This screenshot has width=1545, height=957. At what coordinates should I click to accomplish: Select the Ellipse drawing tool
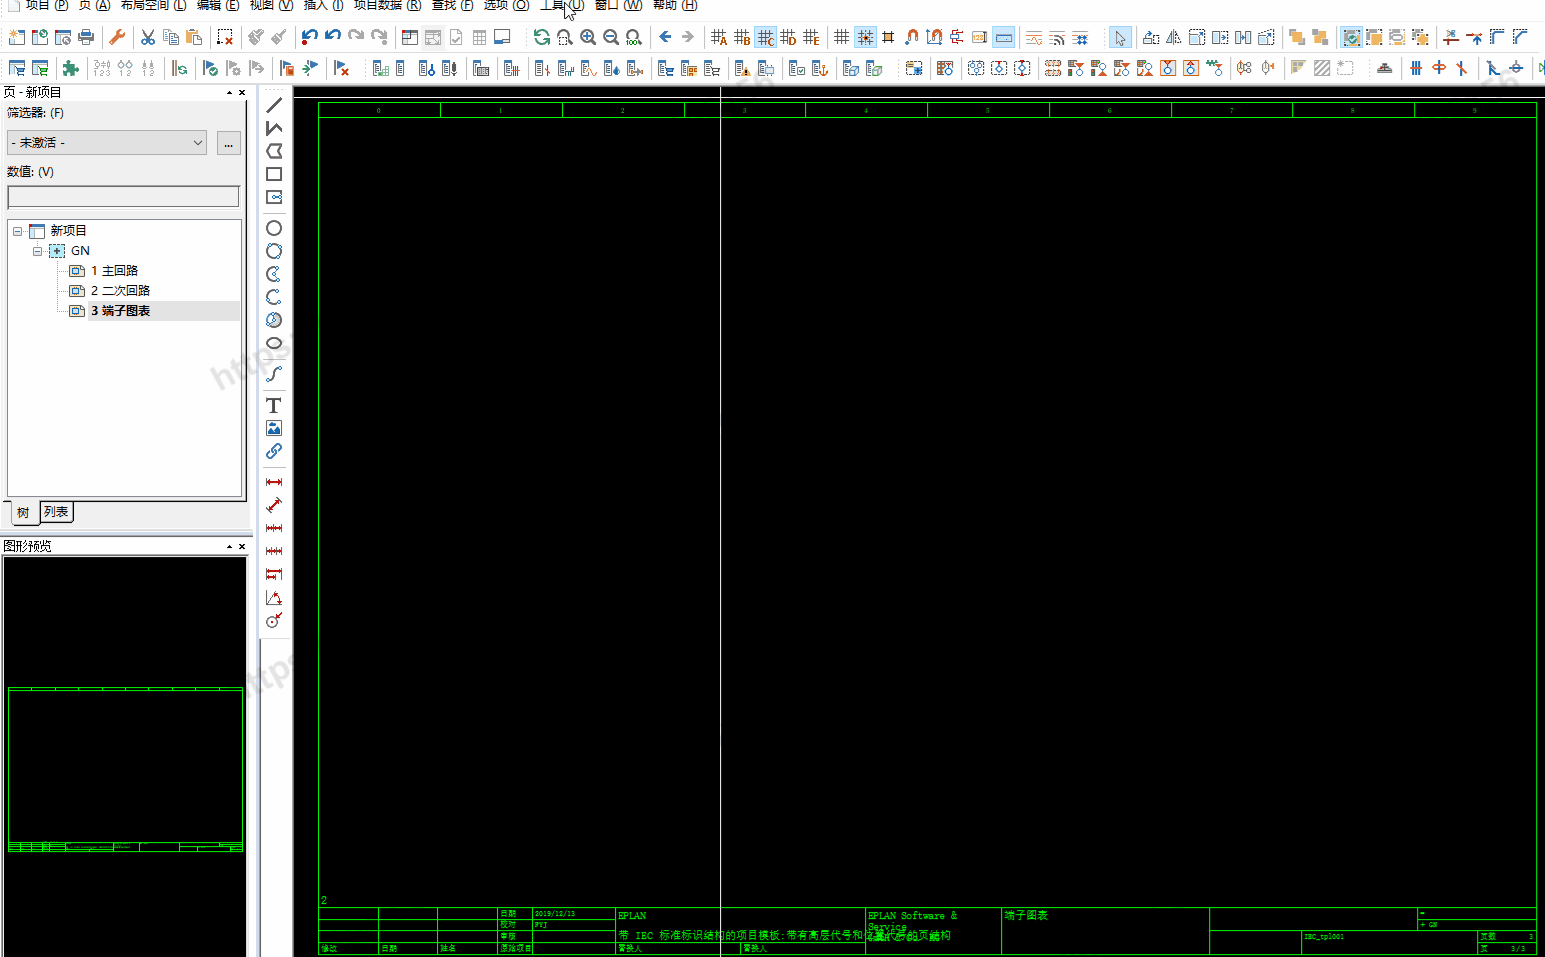pyautogui.click(x=274, y=343)
